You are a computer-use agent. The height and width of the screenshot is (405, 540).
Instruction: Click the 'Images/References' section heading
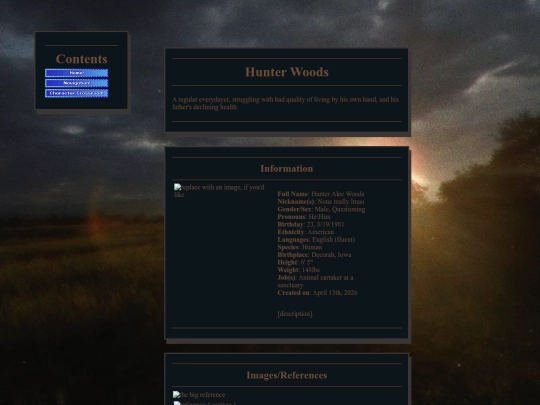click(287, 375)
